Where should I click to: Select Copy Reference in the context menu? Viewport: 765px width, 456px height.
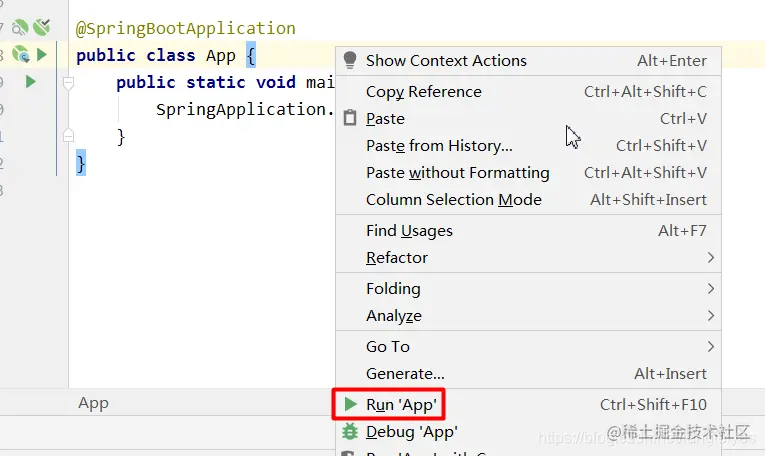point(528,92)
